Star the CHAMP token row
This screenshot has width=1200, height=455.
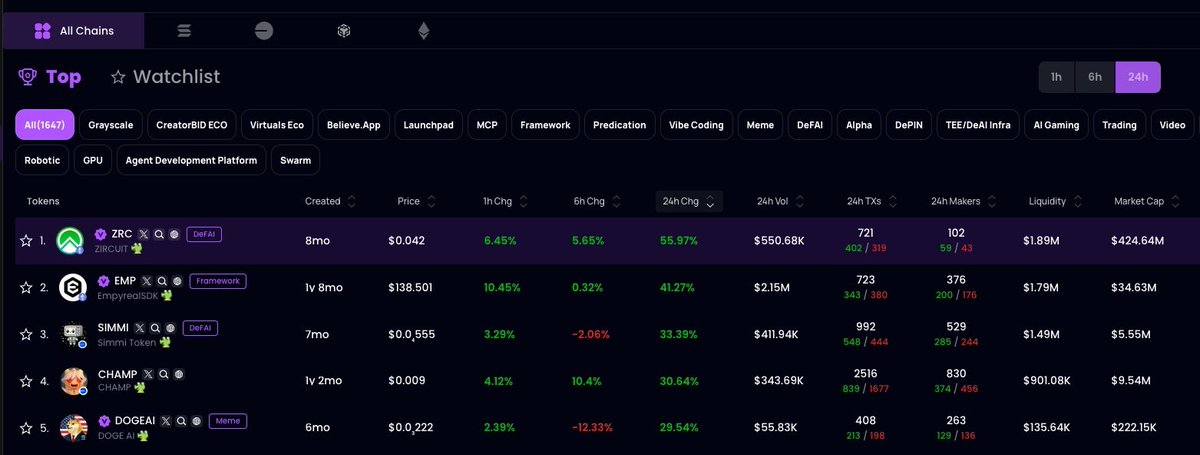pos(26,381)
